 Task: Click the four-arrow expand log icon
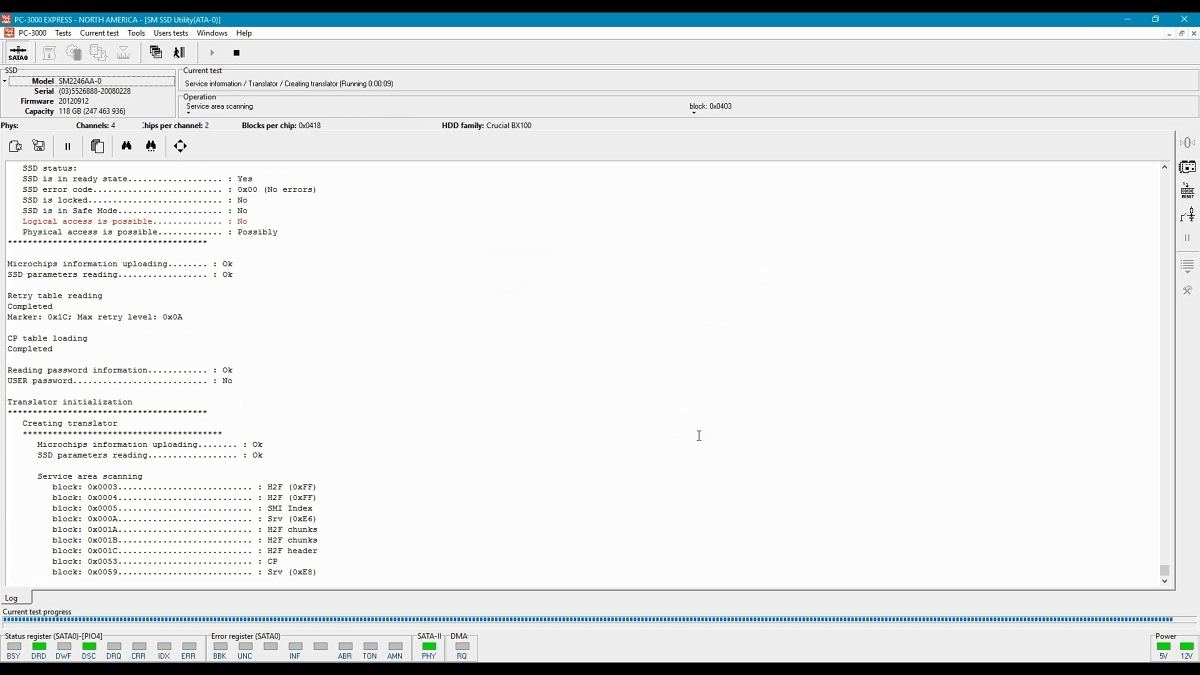180,146
